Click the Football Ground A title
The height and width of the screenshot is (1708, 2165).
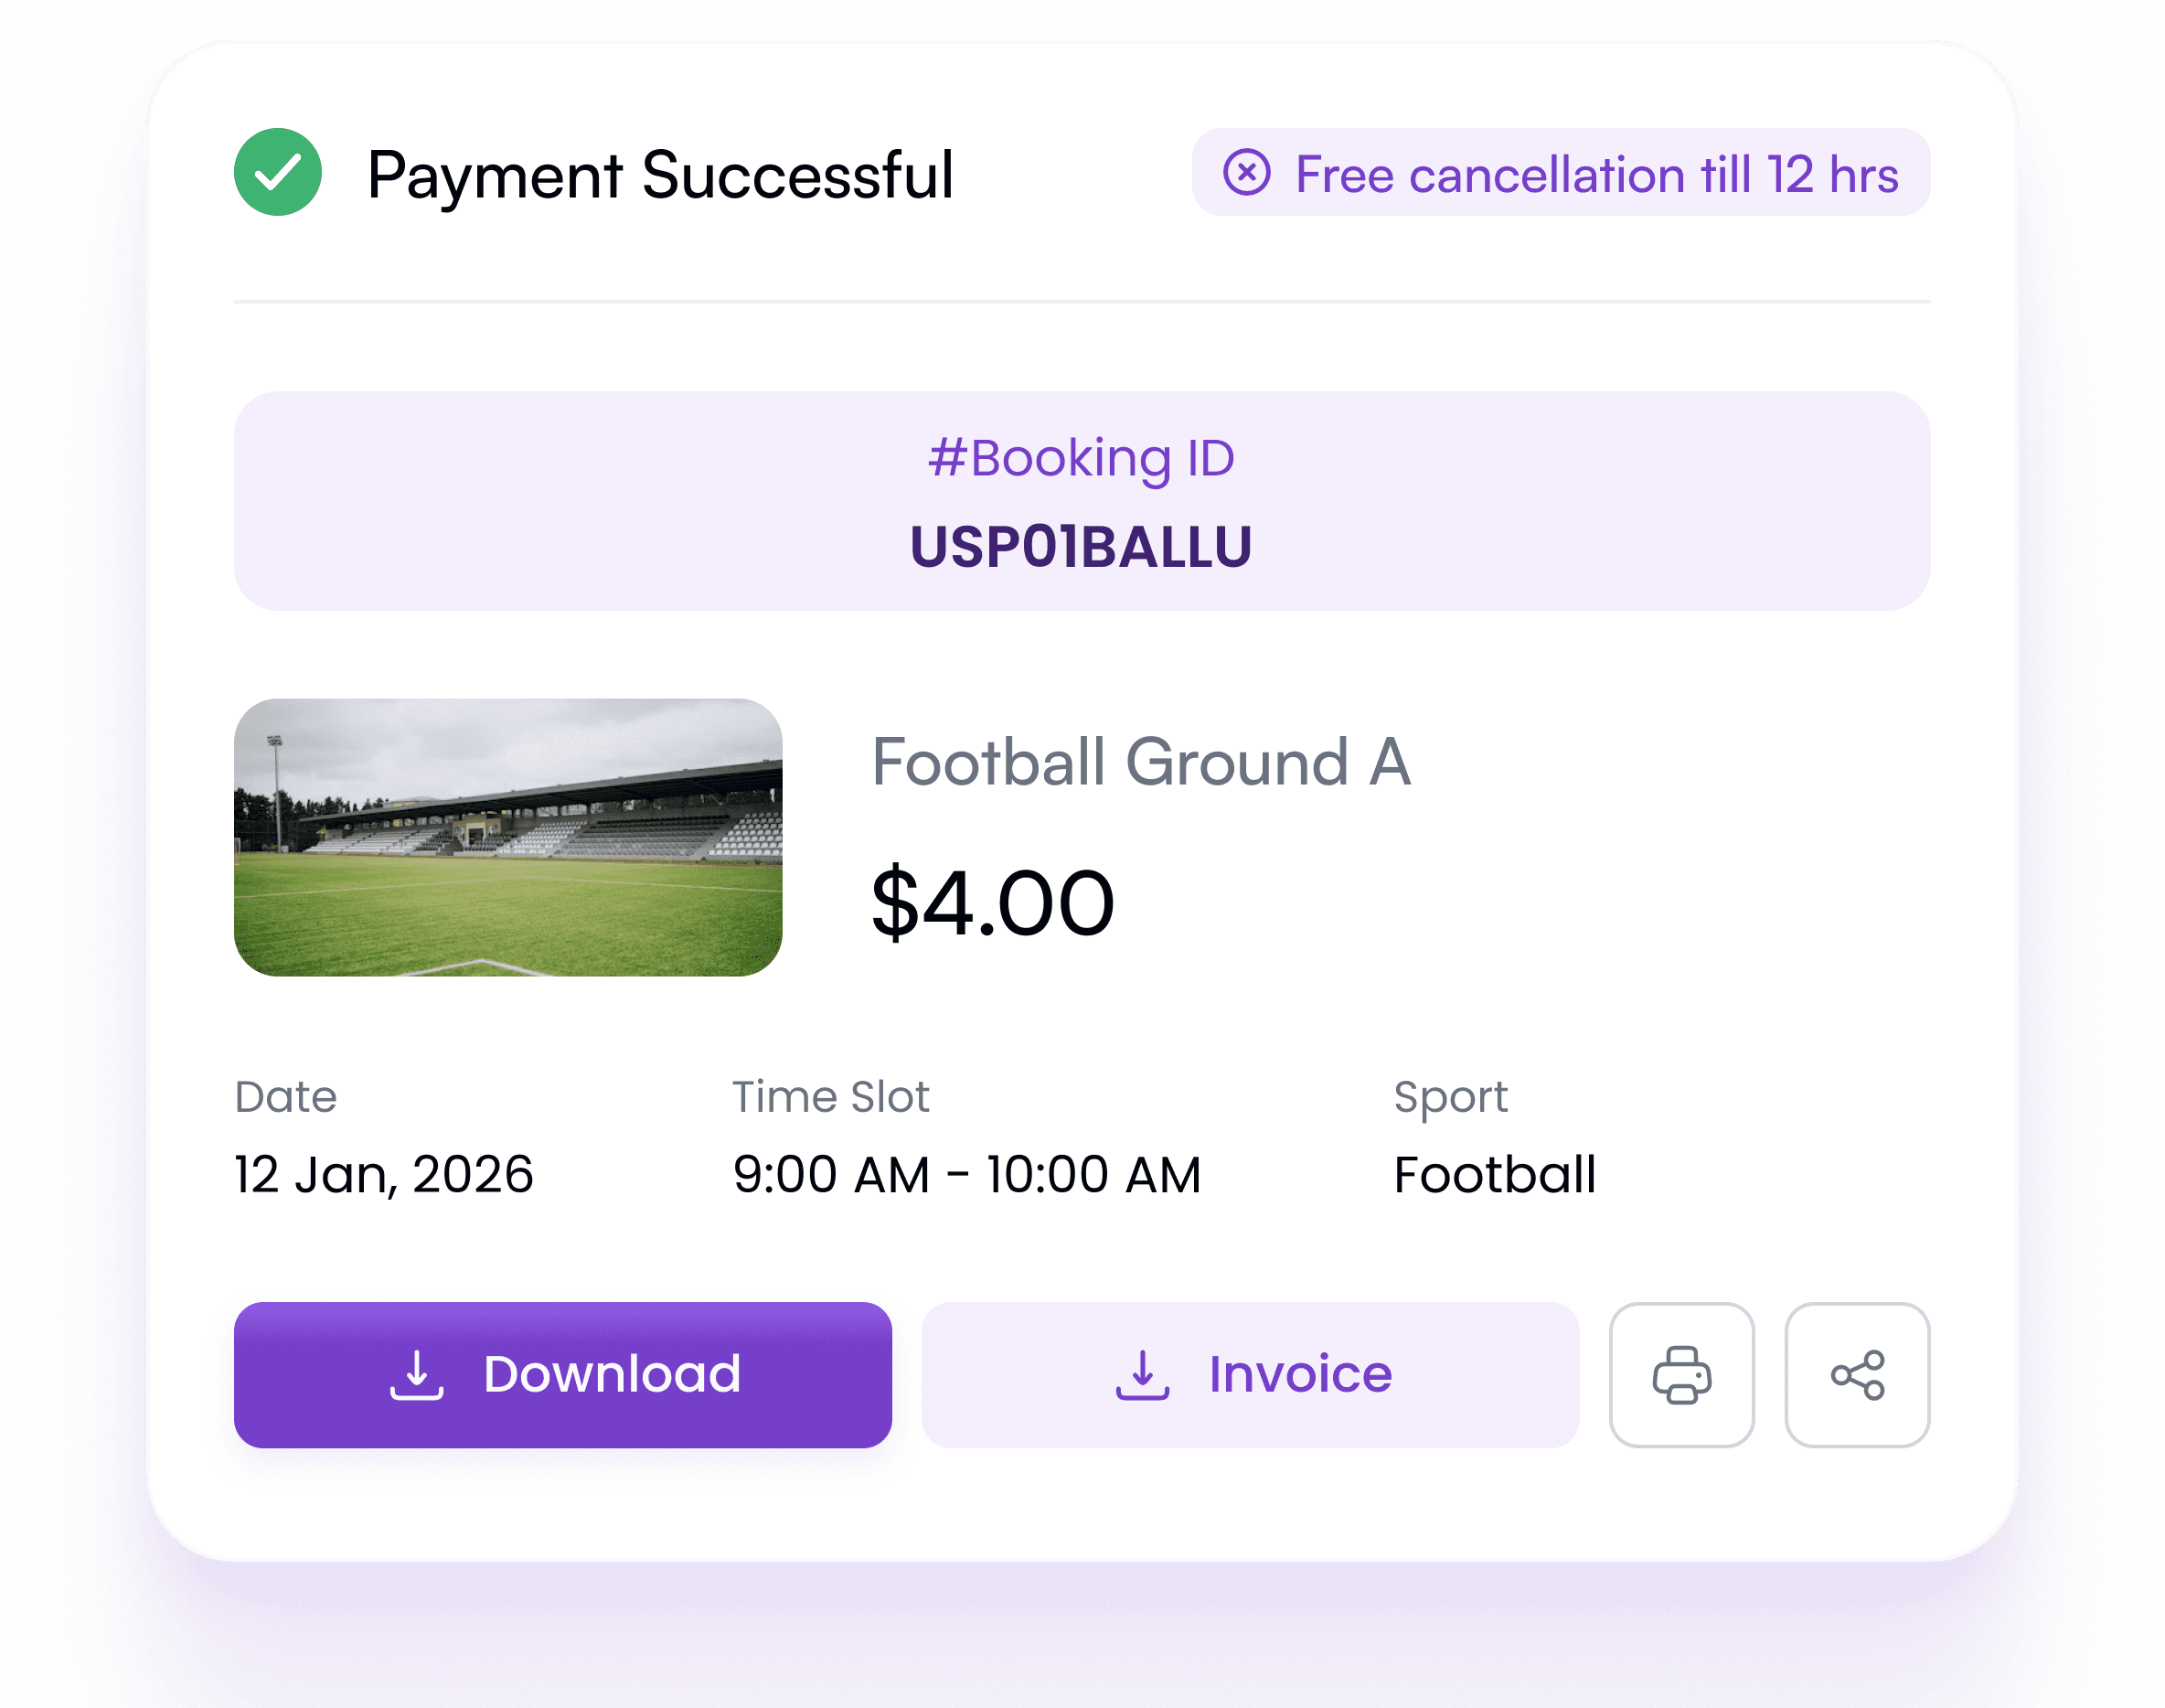point(1141,762)
